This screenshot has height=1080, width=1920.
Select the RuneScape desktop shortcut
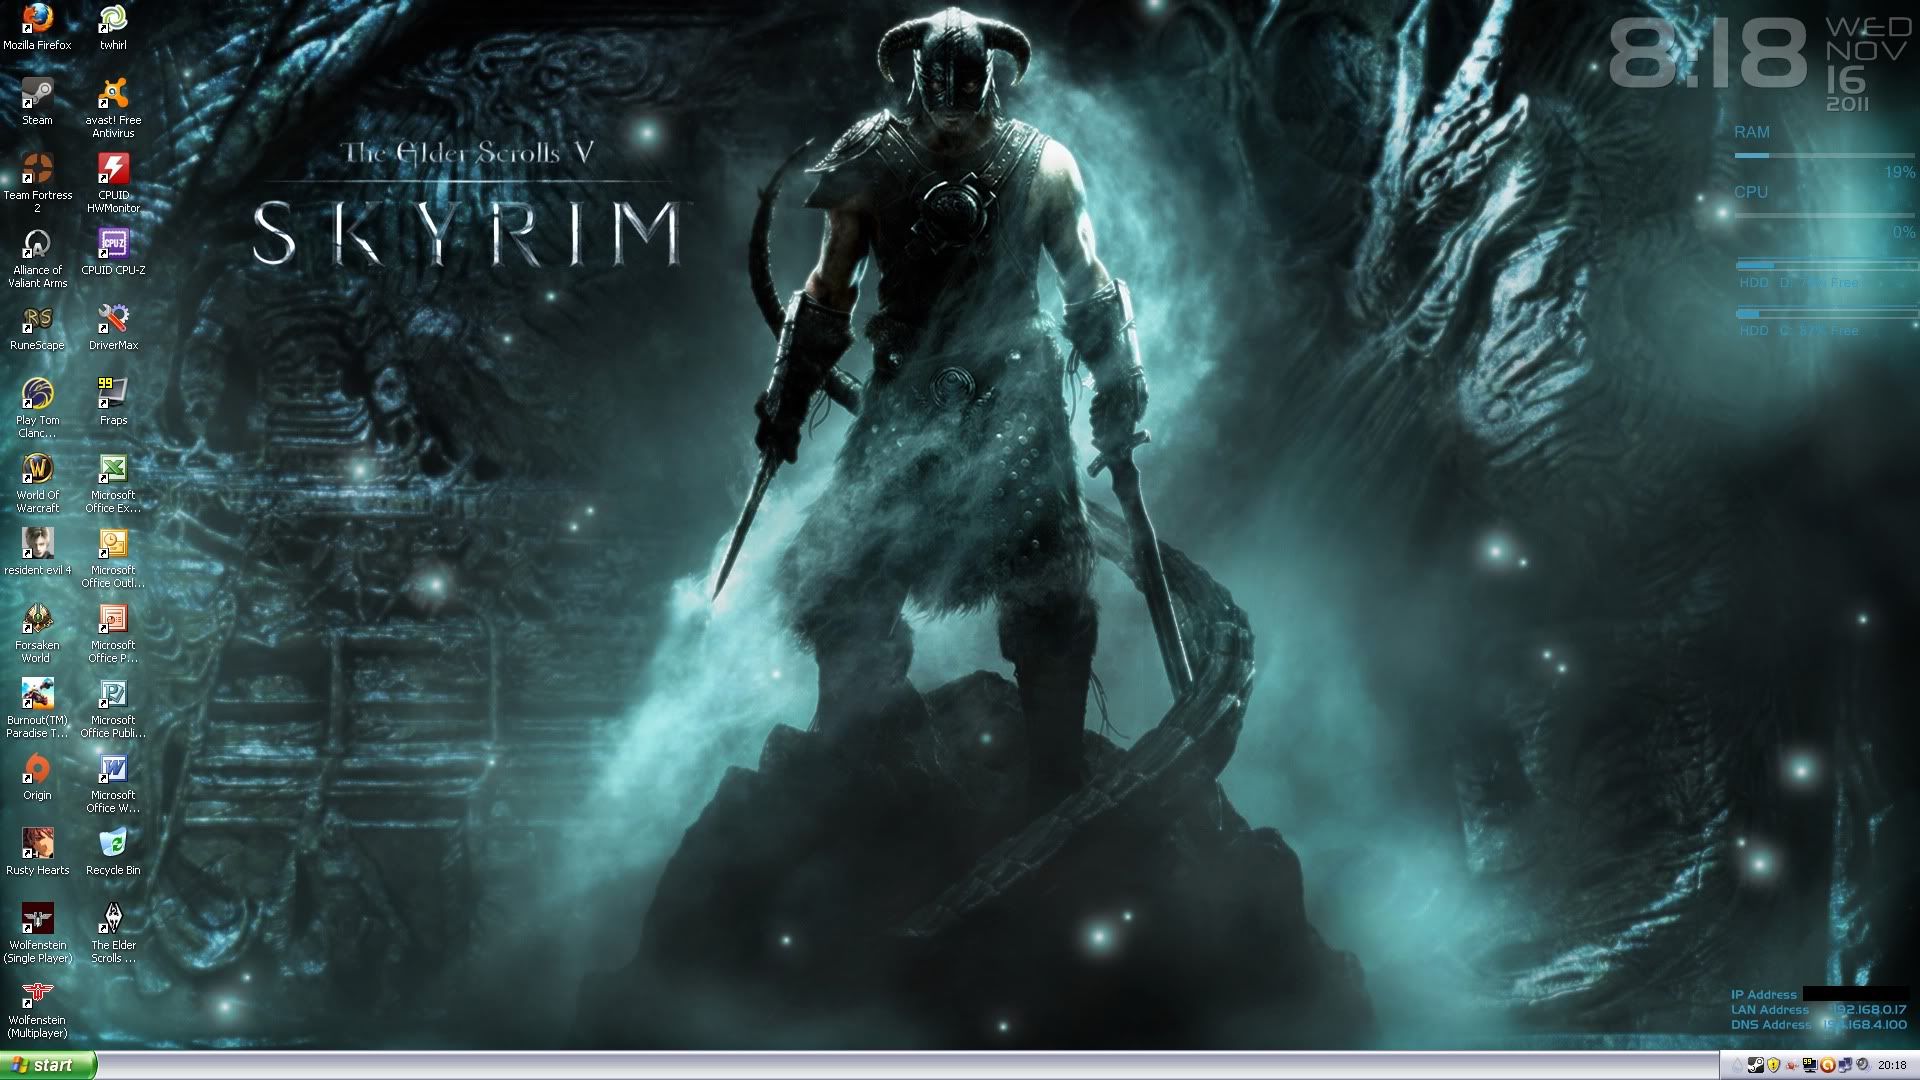point(37,326)
